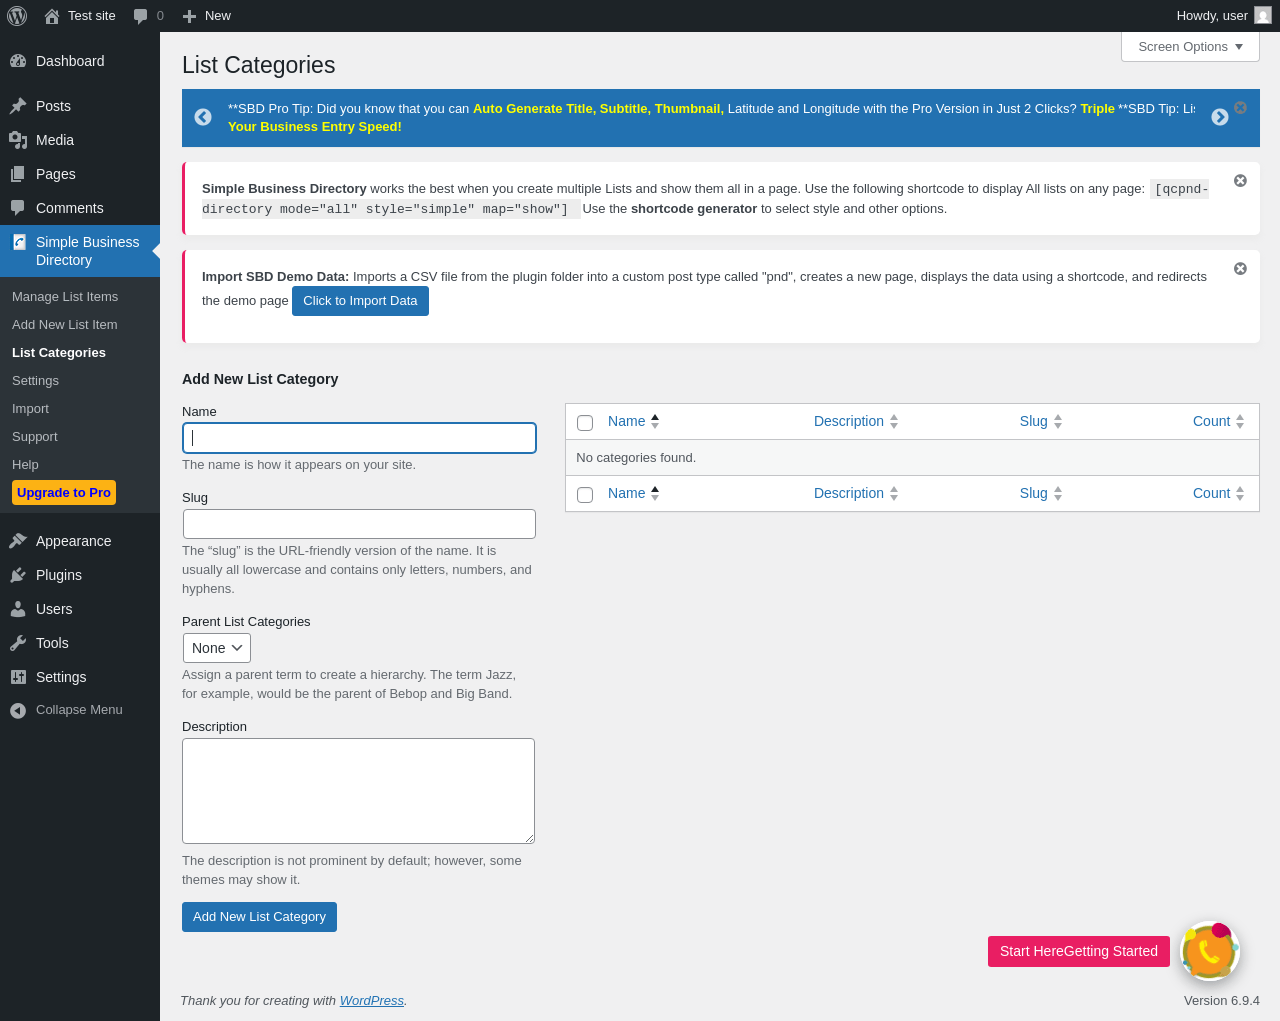Show previous Pro tip with left arrow
Screen dimensions: 1280x1021
(x=203, y=117)
